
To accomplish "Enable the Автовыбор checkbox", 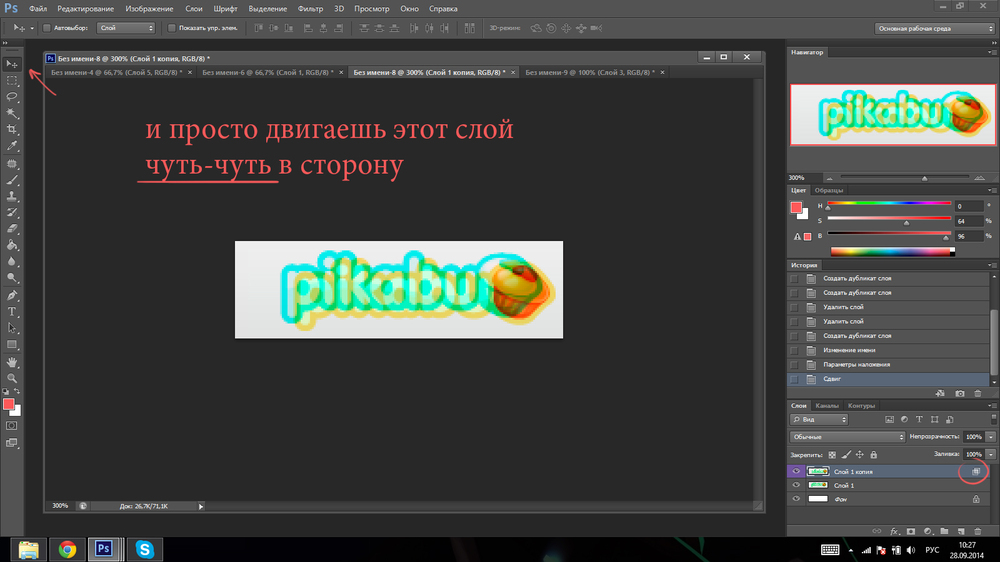I will 46,28.
